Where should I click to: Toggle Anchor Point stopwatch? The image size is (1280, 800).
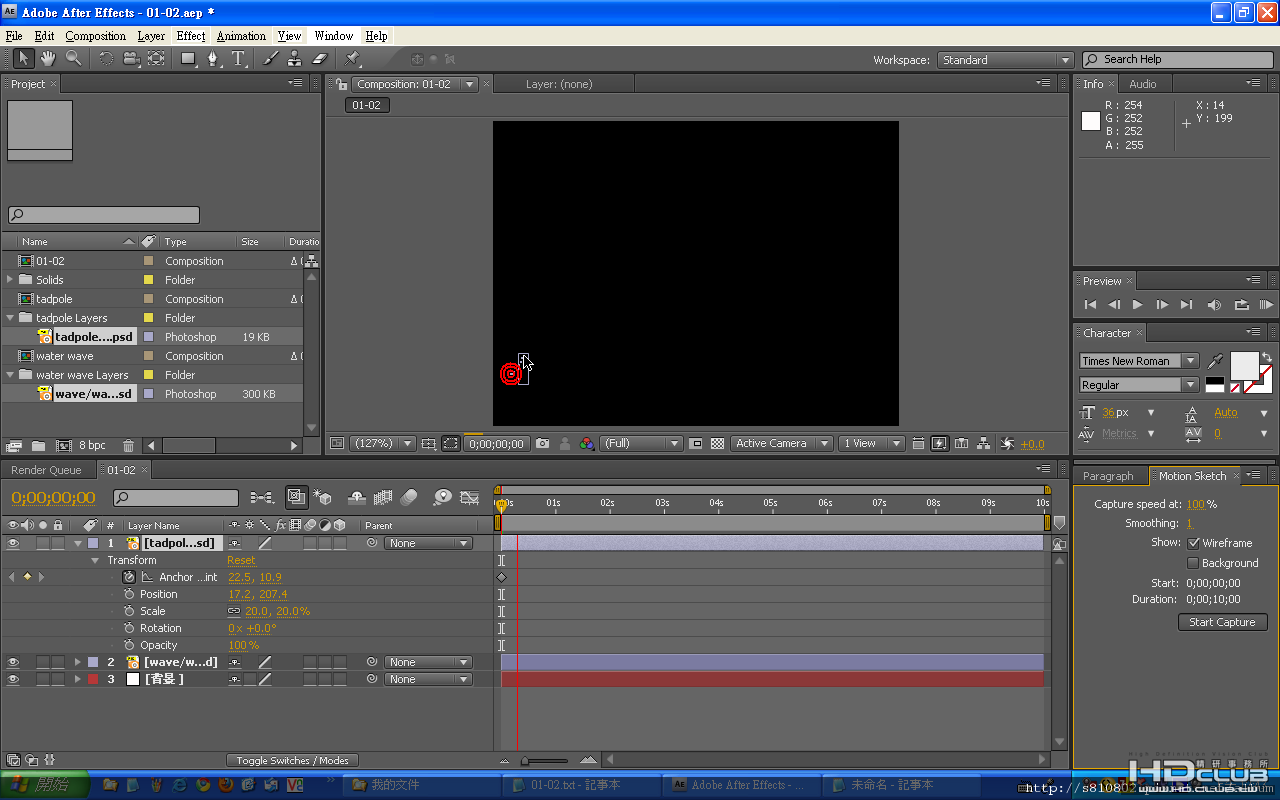click(129, 577)
